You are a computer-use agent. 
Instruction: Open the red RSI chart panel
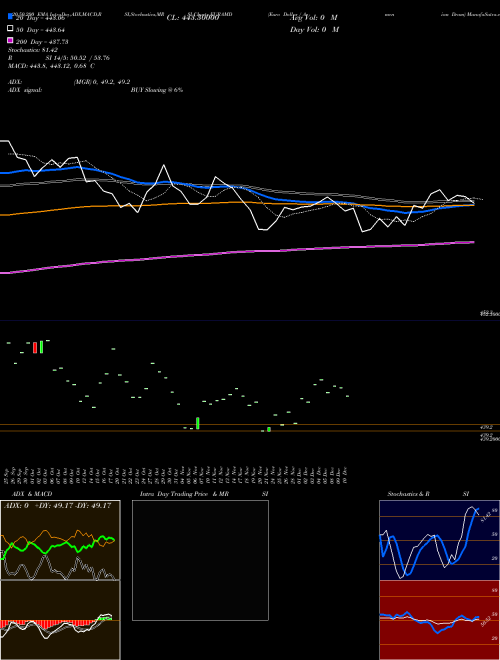(439, 620)
